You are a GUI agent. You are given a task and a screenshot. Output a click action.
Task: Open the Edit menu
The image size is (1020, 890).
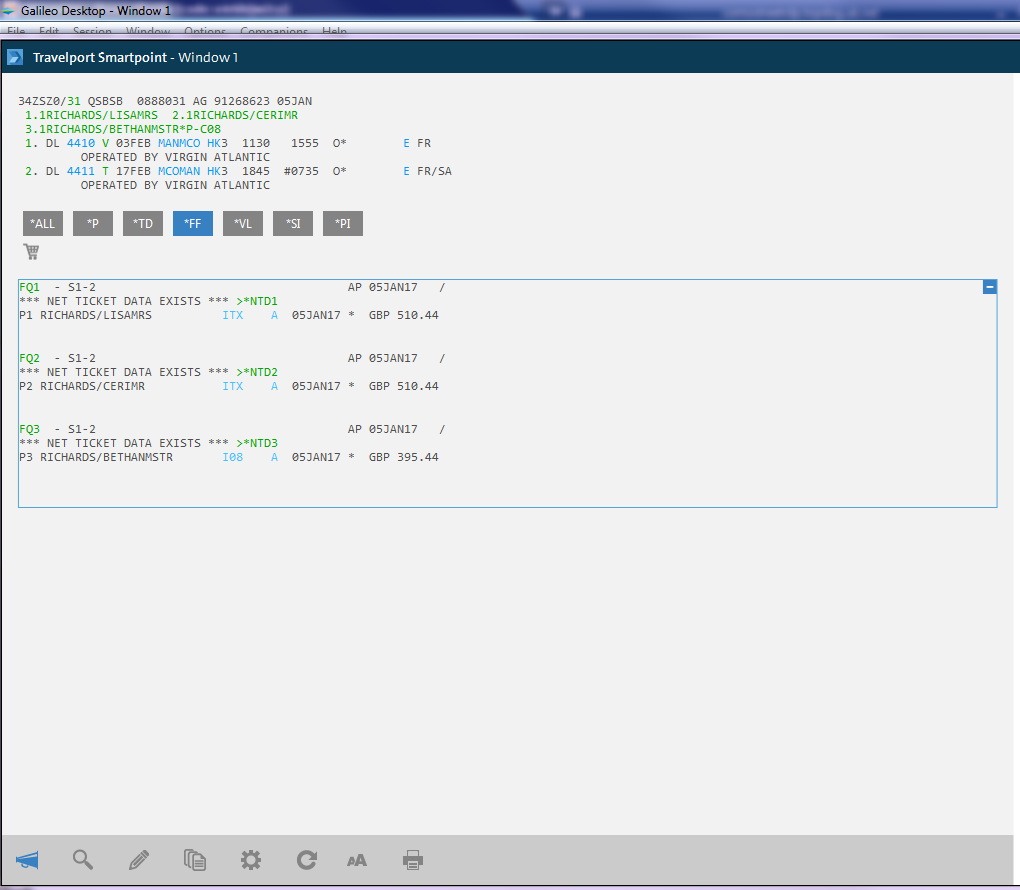pyautogui.click(x=49, y=31)
